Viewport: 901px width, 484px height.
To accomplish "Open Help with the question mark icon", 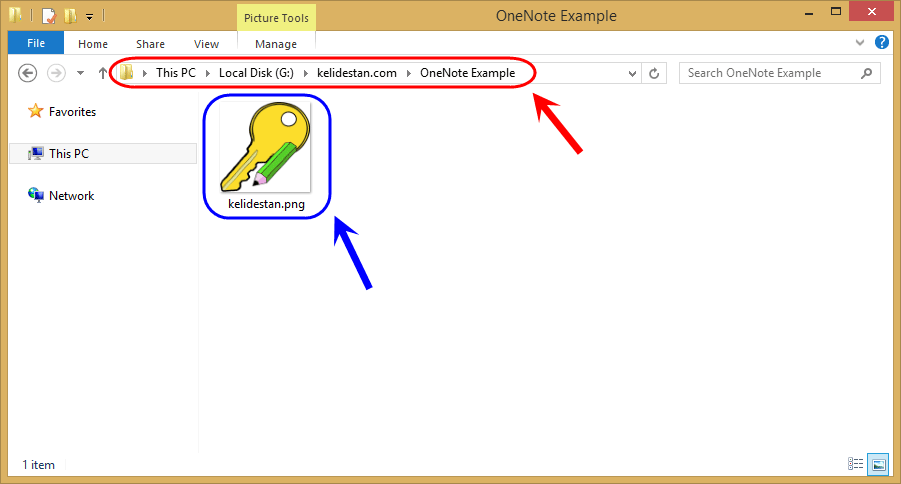I will tap(881, 42).
